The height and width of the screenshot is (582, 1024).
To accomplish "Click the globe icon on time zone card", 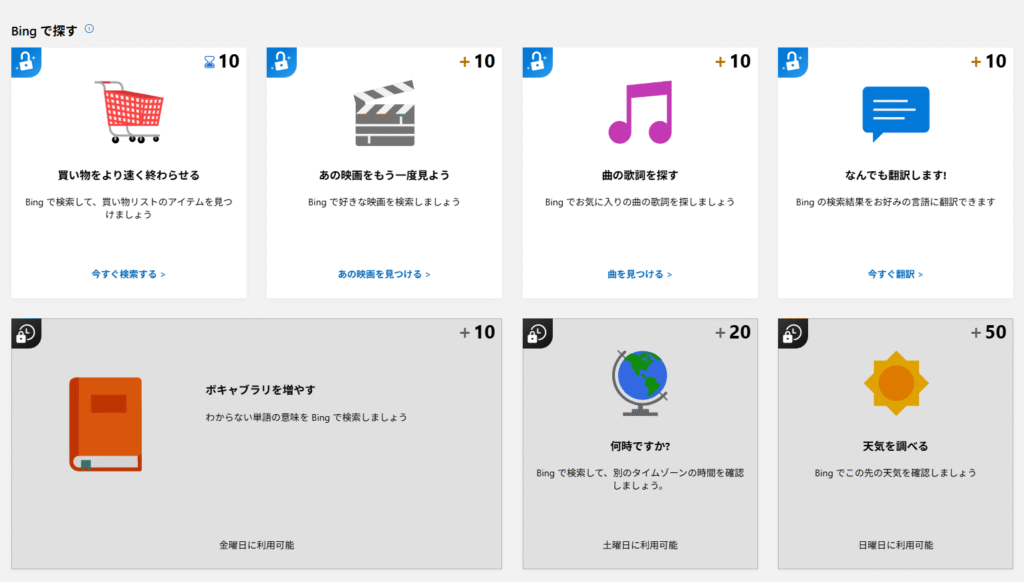I will coord(640,383).
